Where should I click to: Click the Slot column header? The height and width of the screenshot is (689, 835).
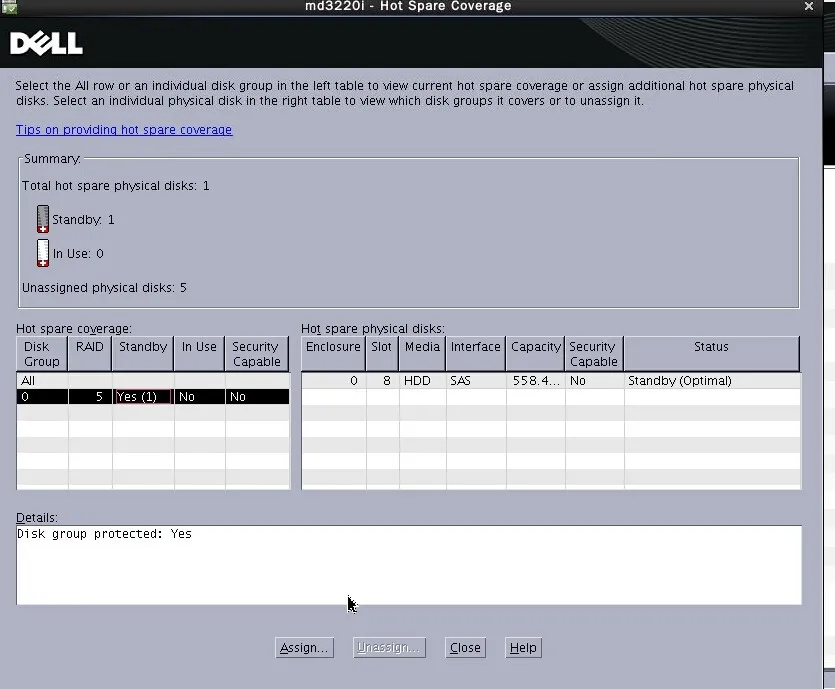(x=382, y=354)
